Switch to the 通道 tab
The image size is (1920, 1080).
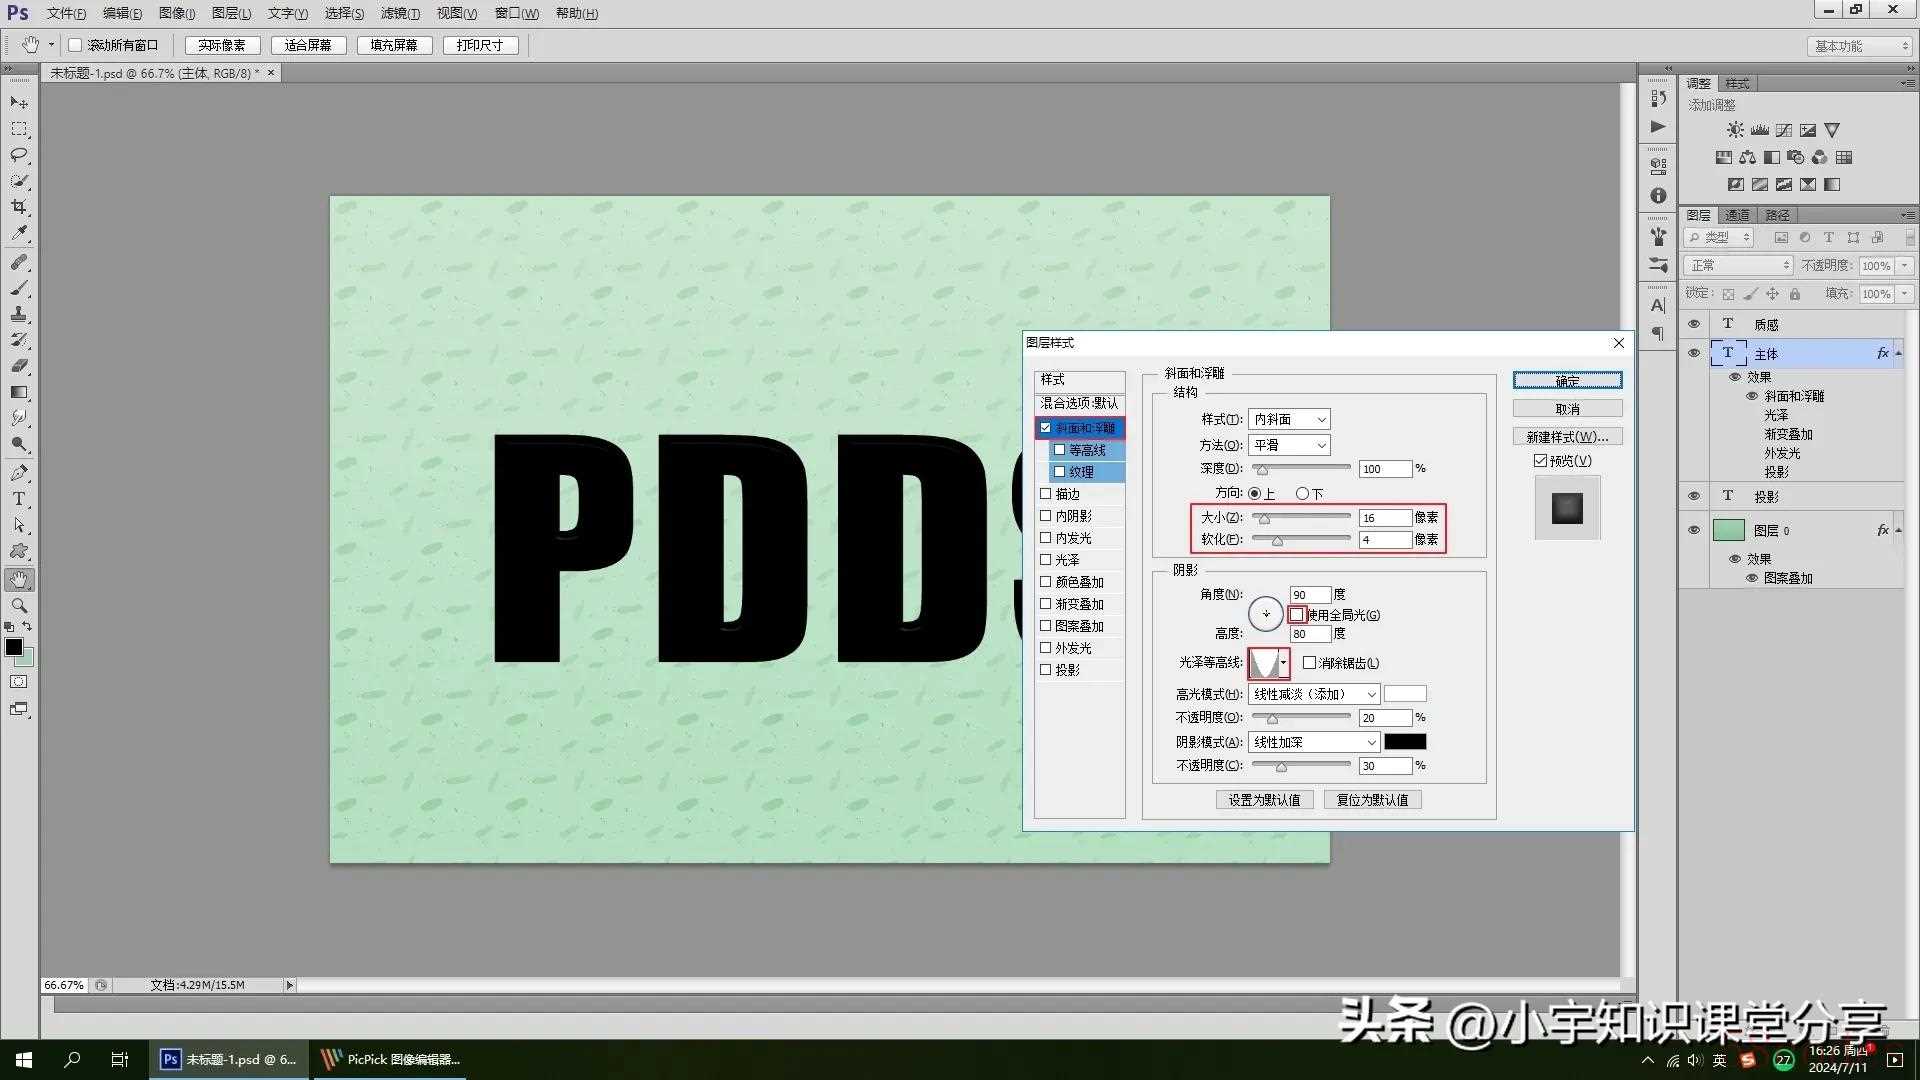point(1737,215)
